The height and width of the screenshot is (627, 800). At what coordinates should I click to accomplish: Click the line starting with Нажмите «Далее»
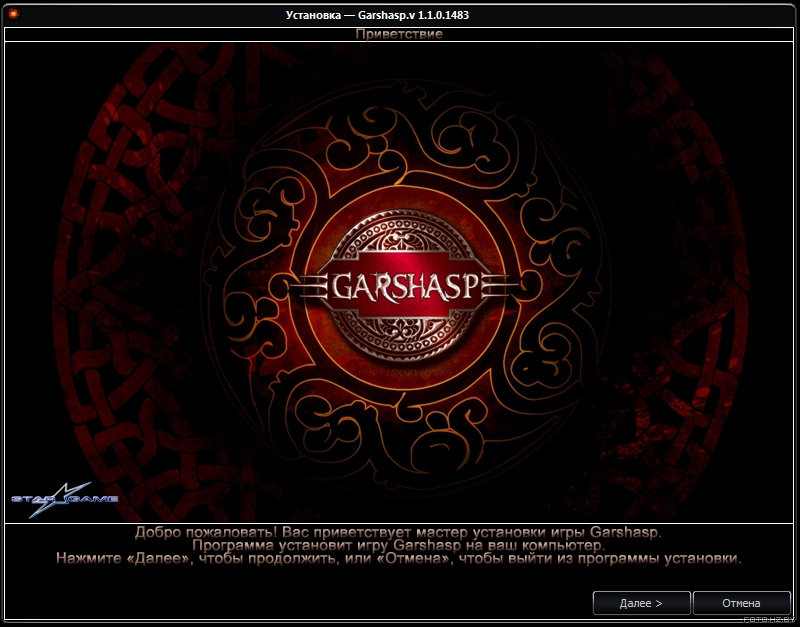click(x=399, y=558)
